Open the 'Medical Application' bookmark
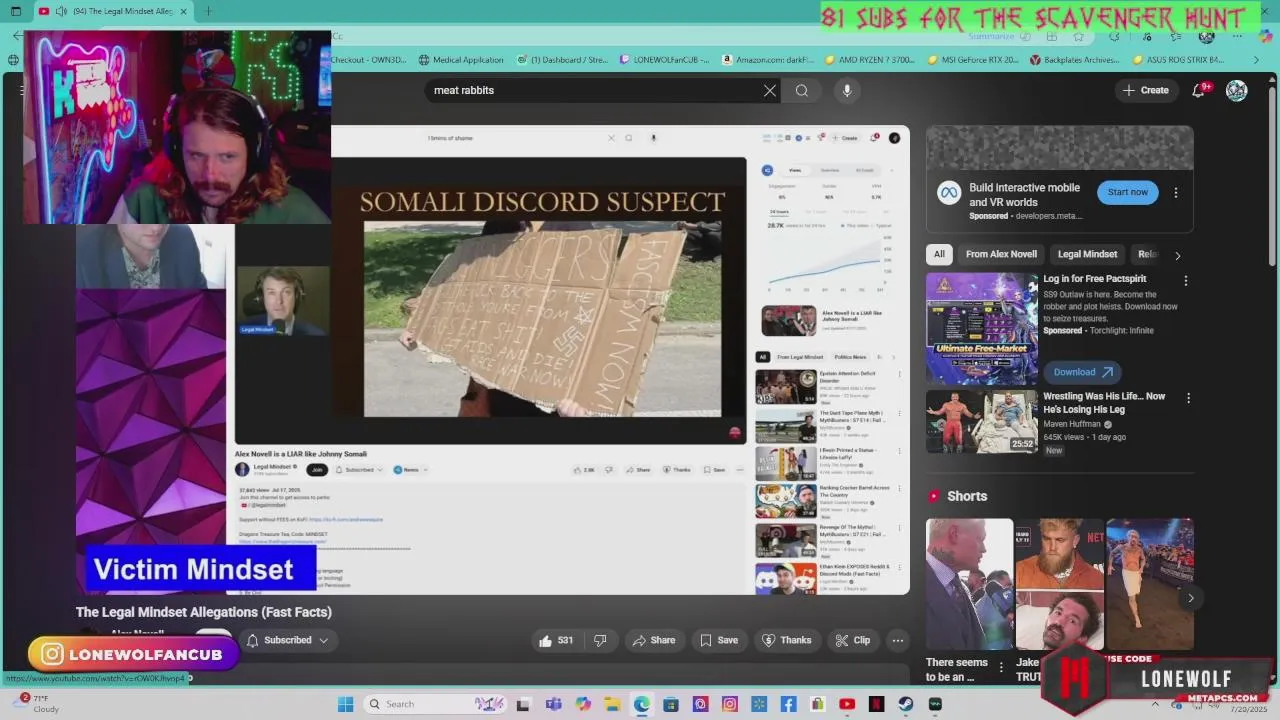 (x=461, y=60)
